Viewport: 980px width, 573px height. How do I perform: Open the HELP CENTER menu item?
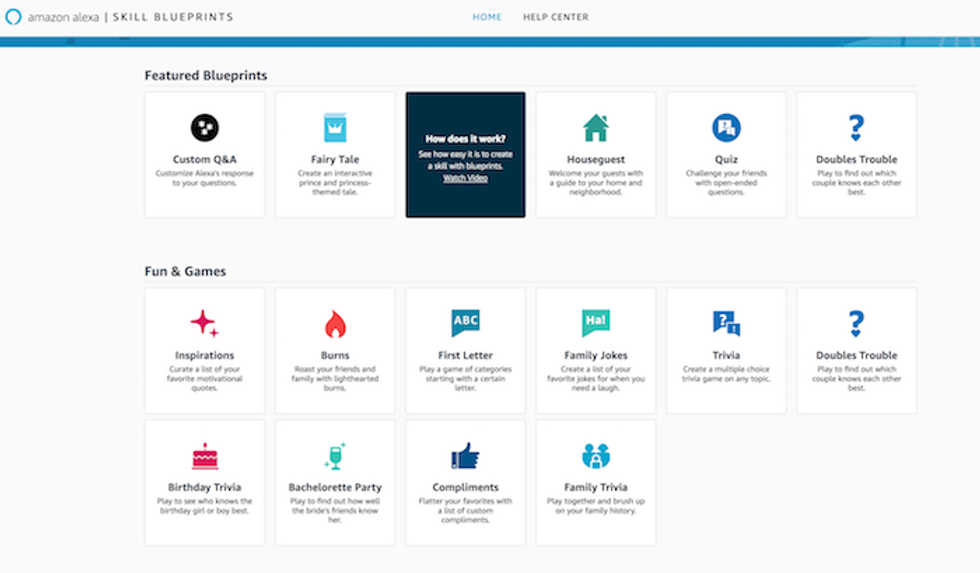pos(555,17)
